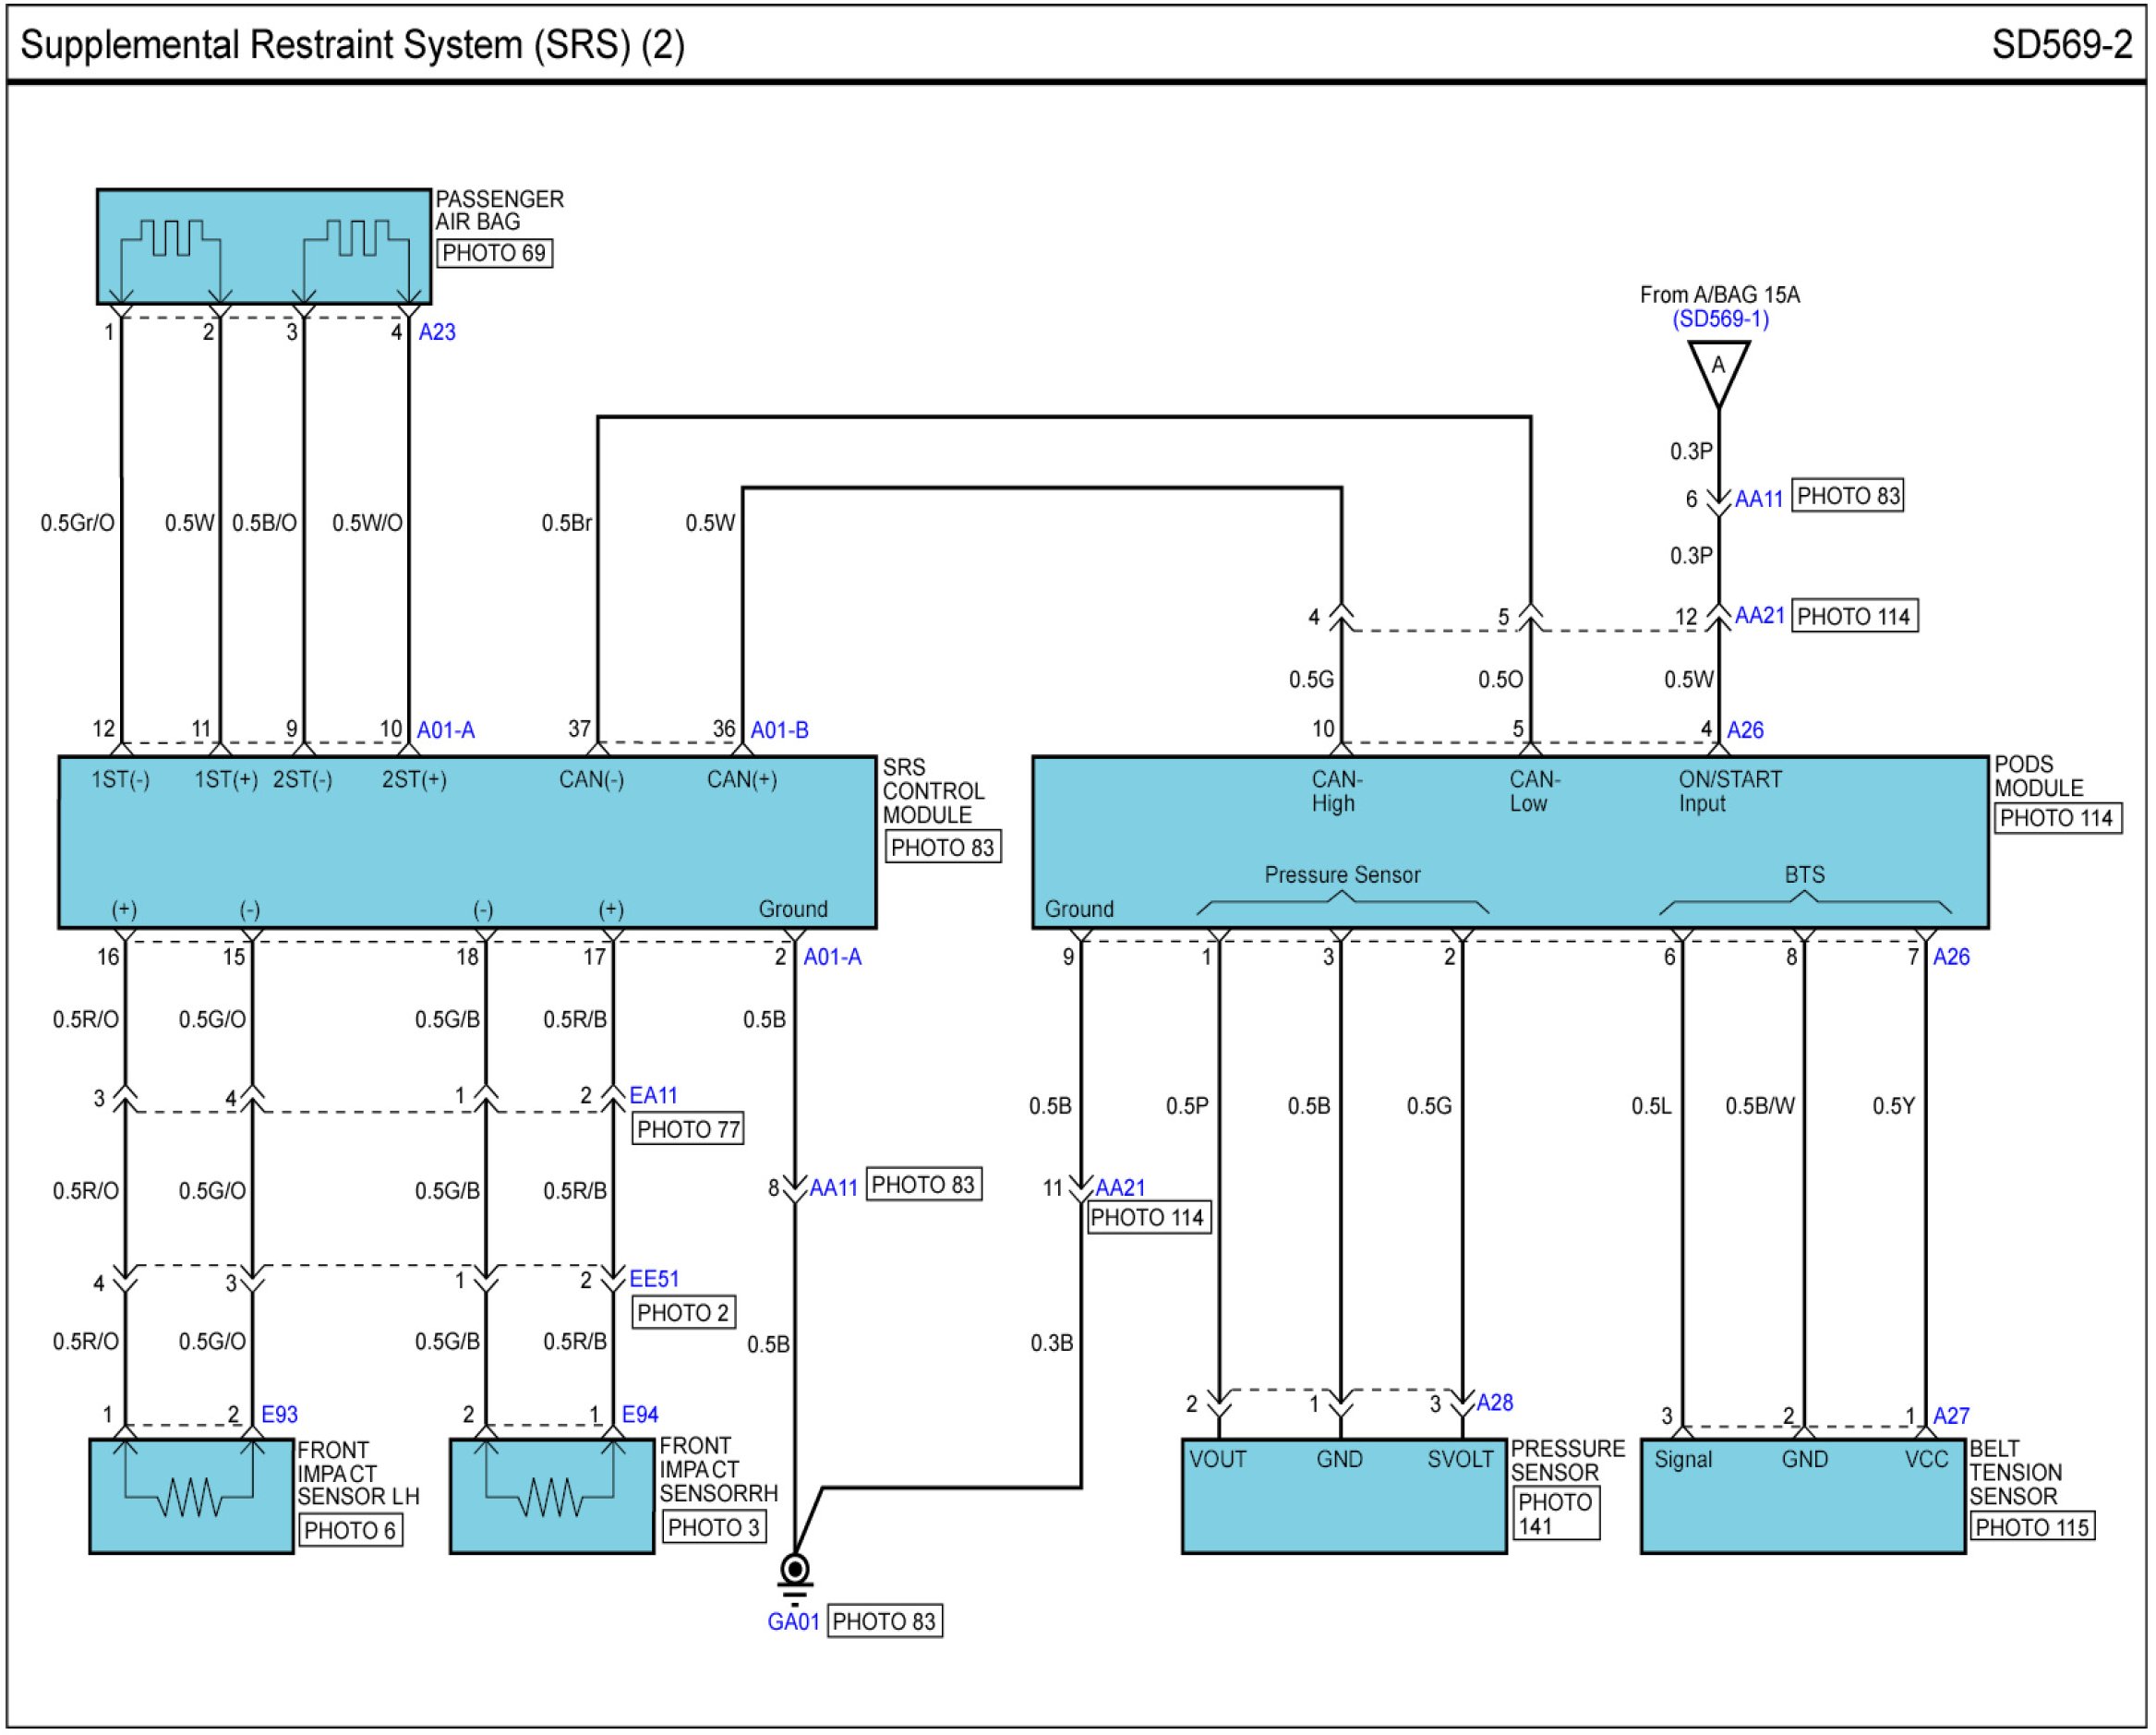Click the right passenger air bag squib symbol

[356, 240]
